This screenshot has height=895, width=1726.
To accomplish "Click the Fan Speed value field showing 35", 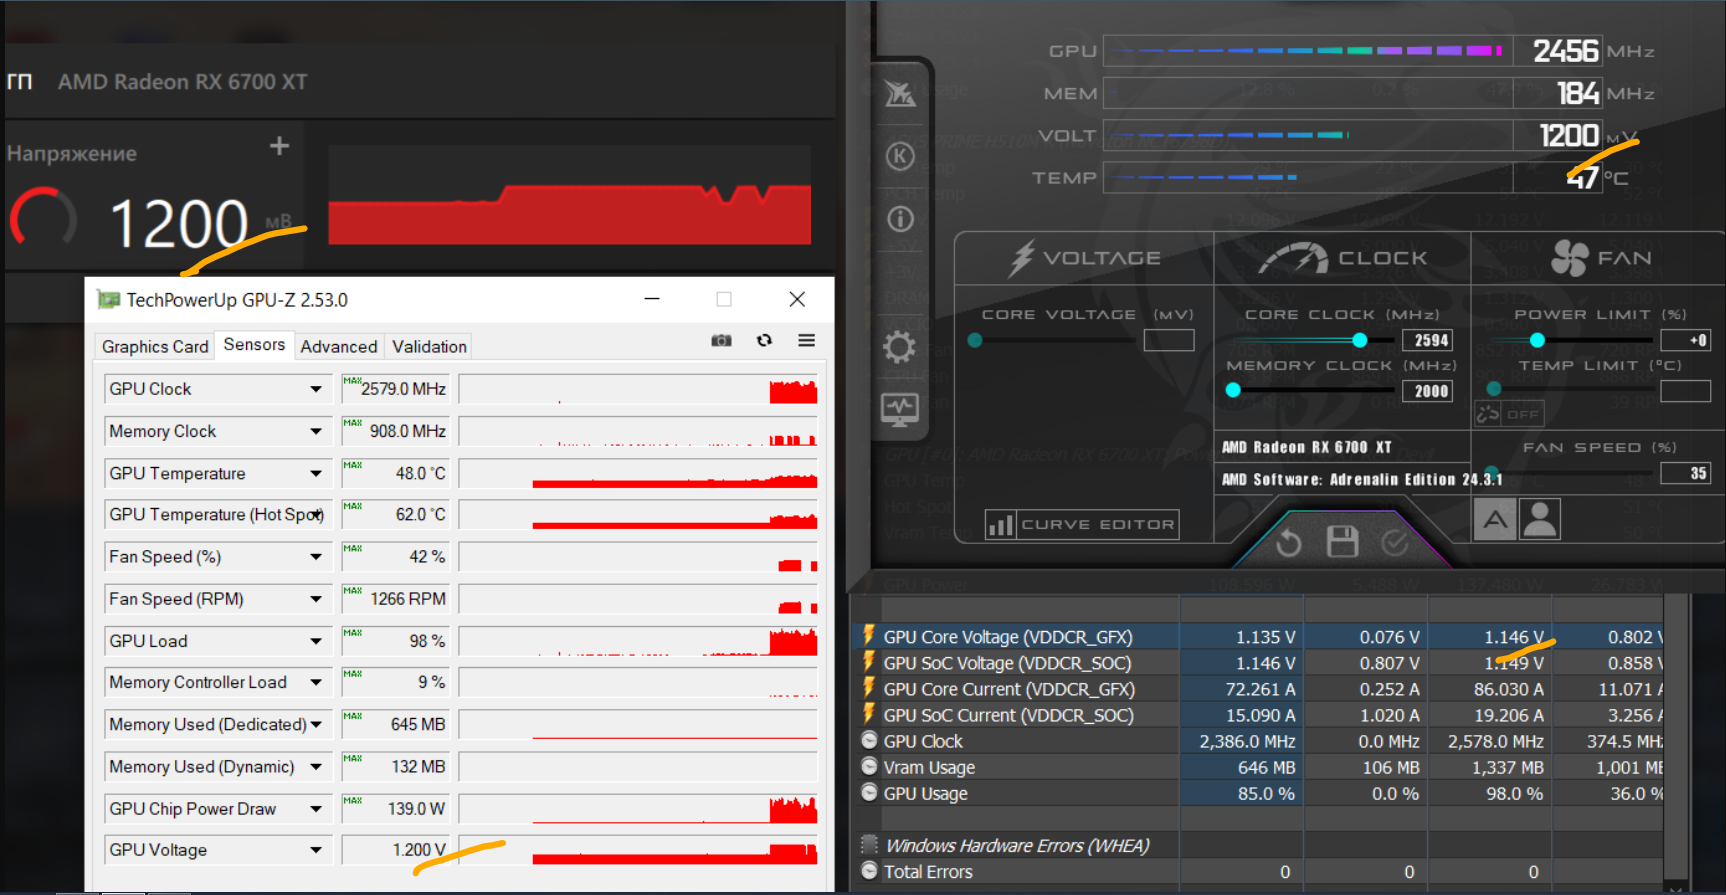I will tap(1686, 473).
